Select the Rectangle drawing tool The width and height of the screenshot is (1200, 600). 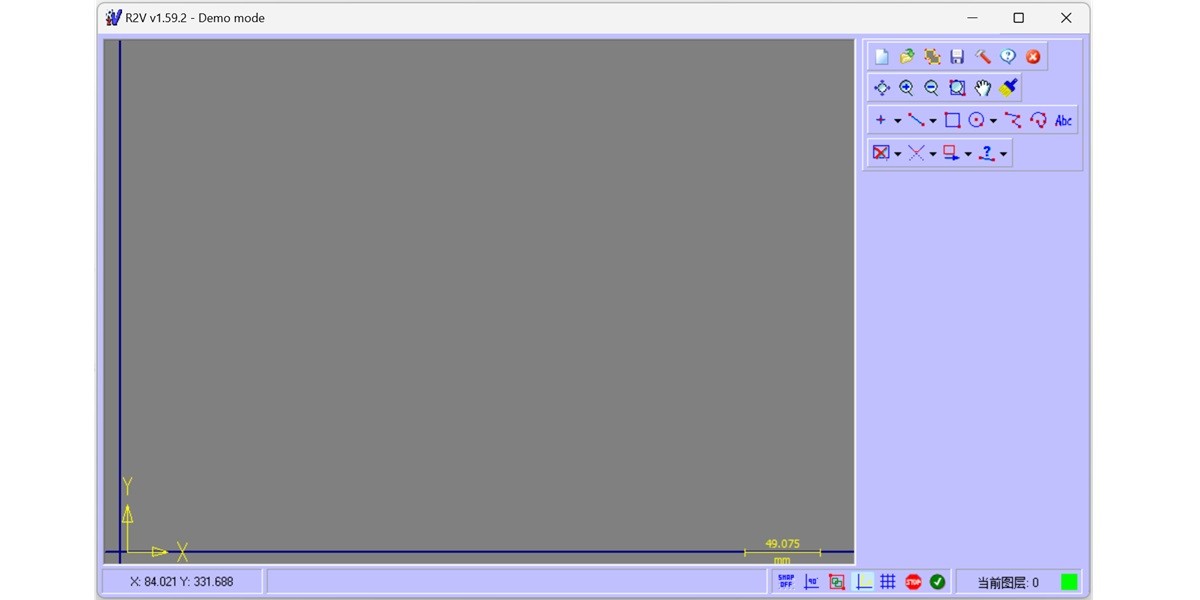click(x=951, y=119)
